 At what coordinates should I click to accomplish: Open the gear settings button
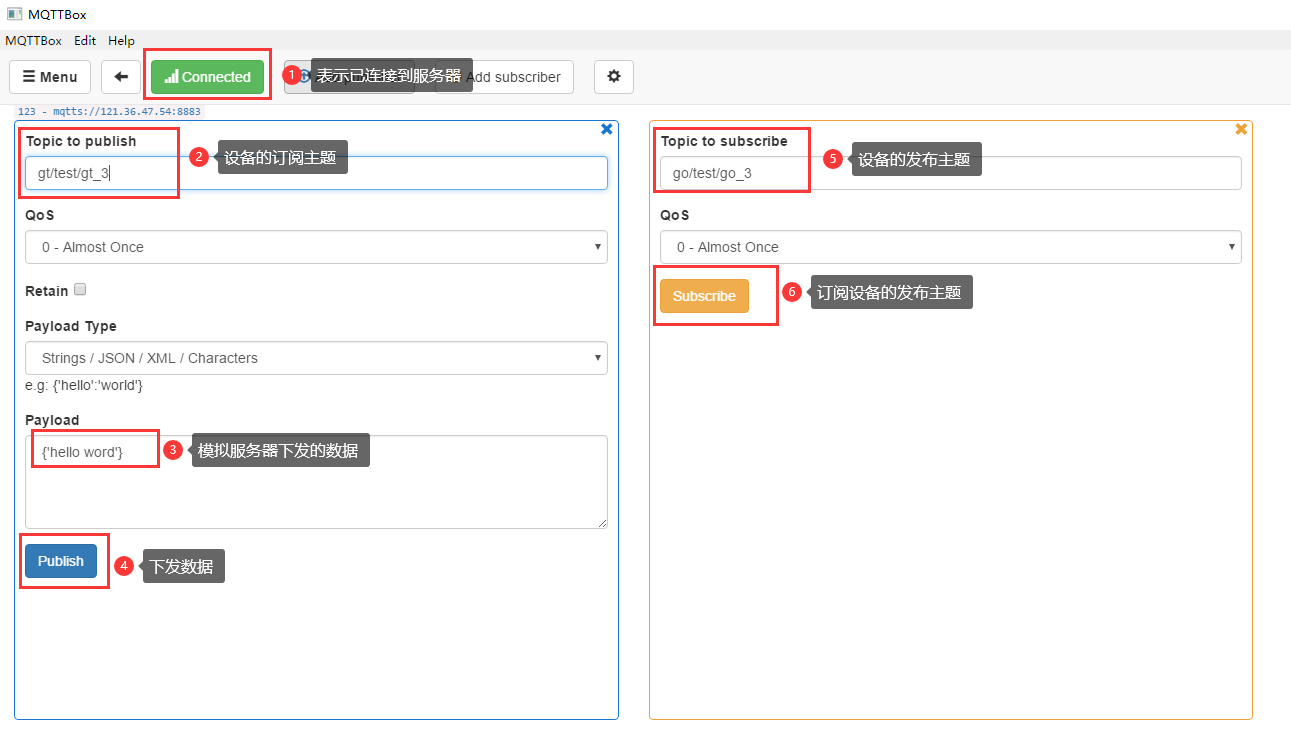click(x=614, y=77)
